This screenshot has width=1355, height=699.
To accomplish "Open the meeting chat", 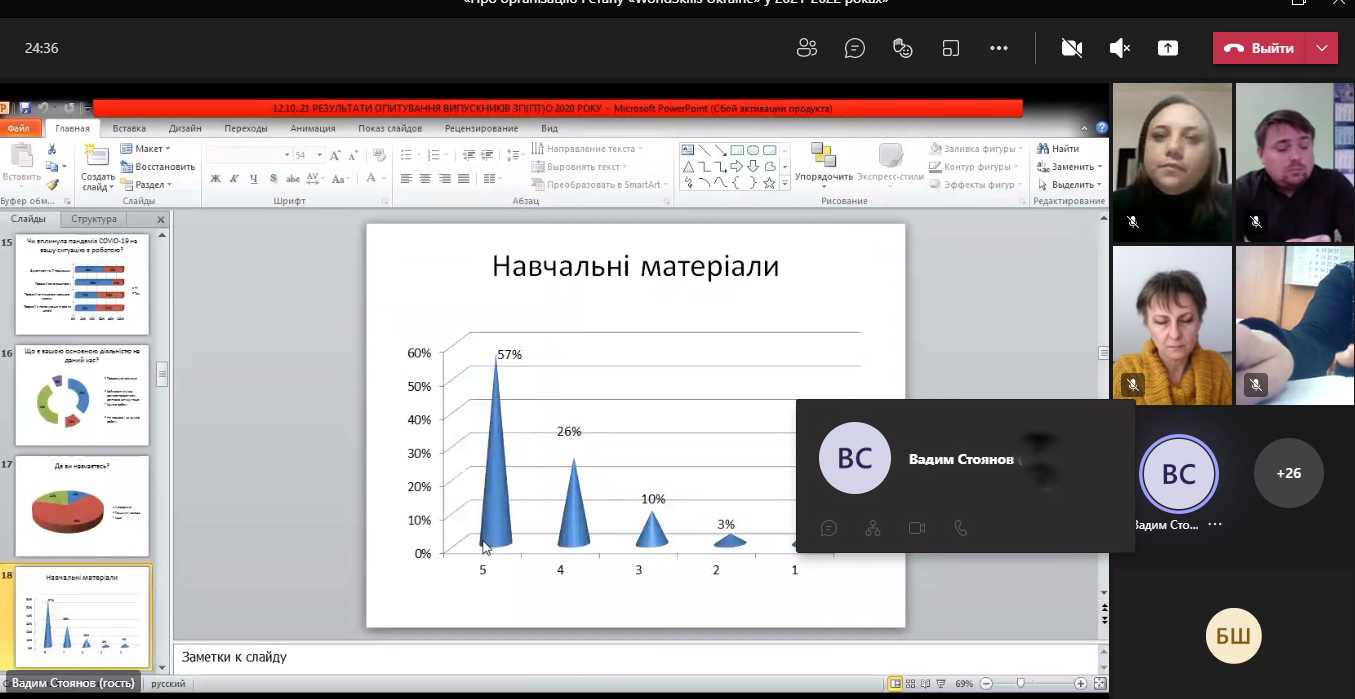I will click(854, 48).
